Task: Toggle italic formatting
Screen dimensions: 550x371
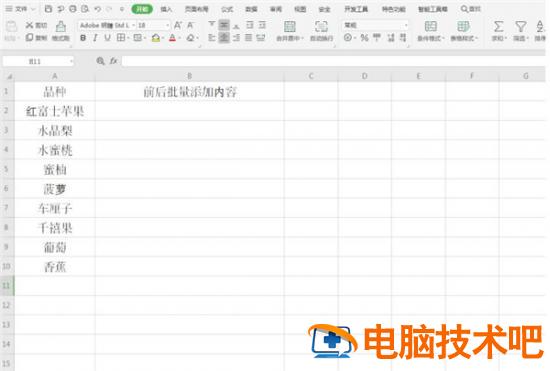Action: (x=95, y=38)
